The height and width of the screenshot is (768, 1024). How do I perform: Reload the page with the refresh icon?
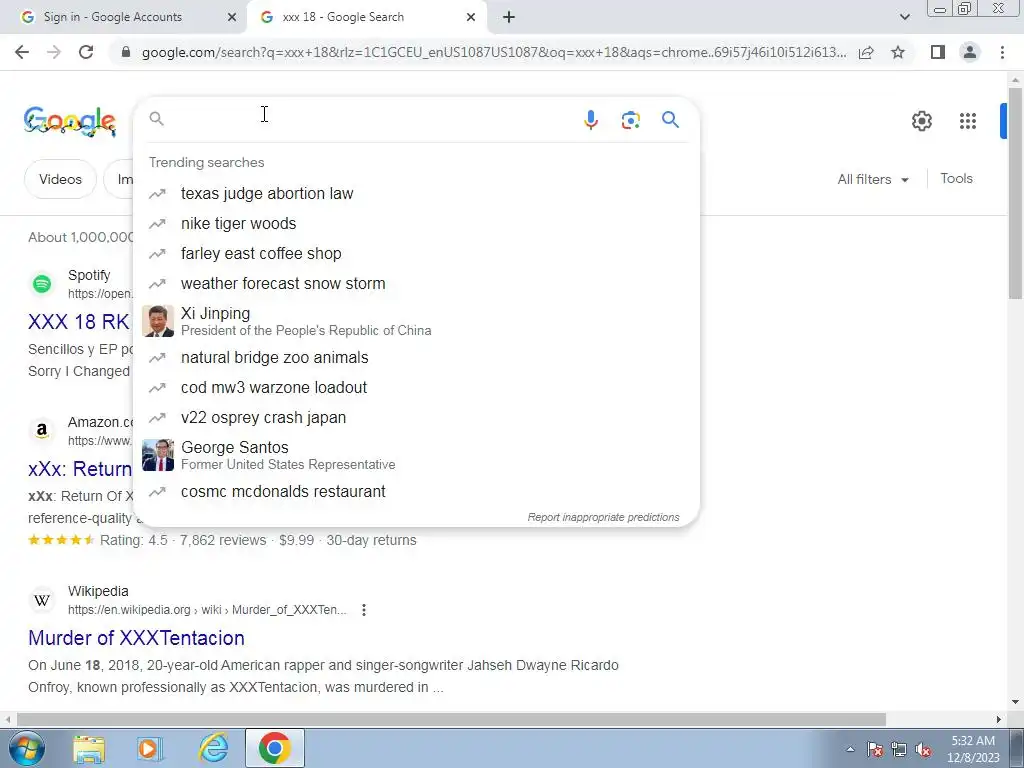pos(86,52)
